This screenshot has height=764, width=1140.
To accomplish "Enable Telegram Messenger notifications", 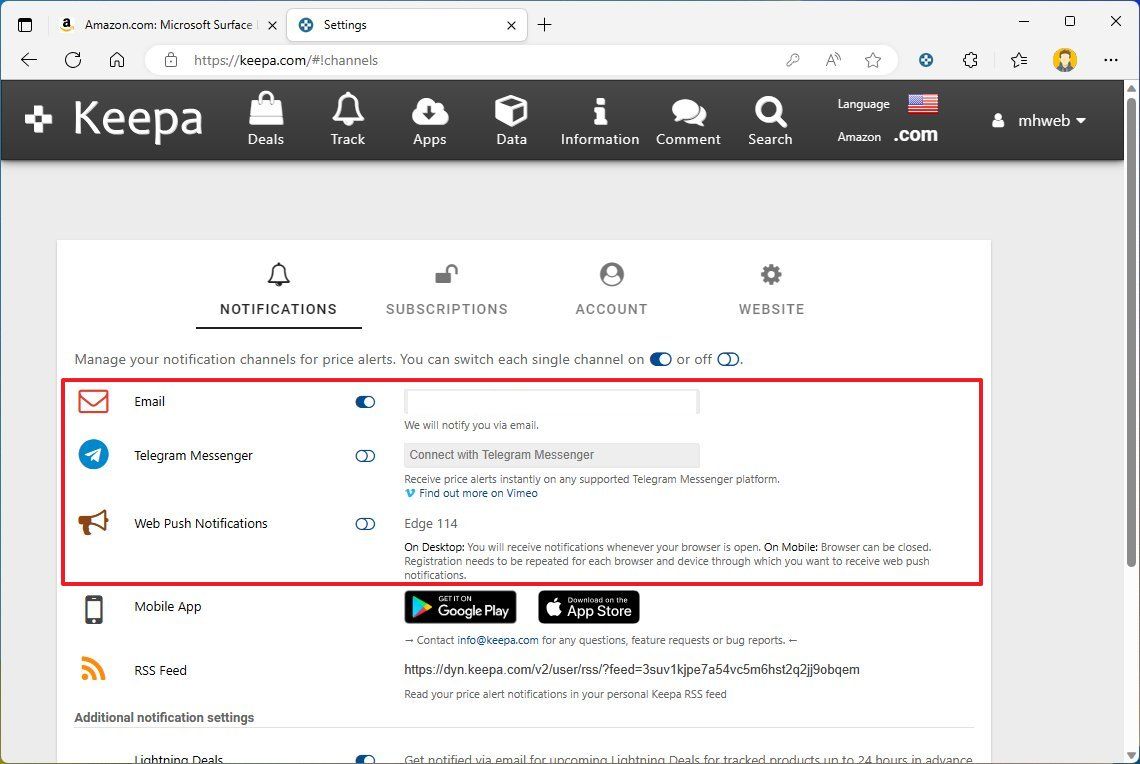I will coord(364,455).
